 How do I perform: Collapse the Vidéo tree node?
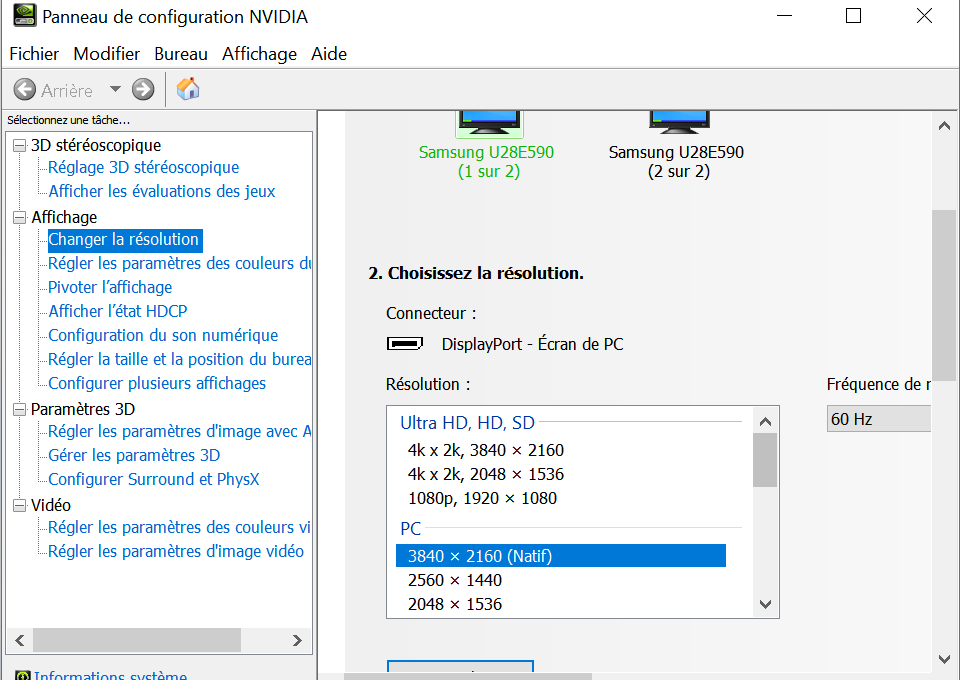point(20,506)
